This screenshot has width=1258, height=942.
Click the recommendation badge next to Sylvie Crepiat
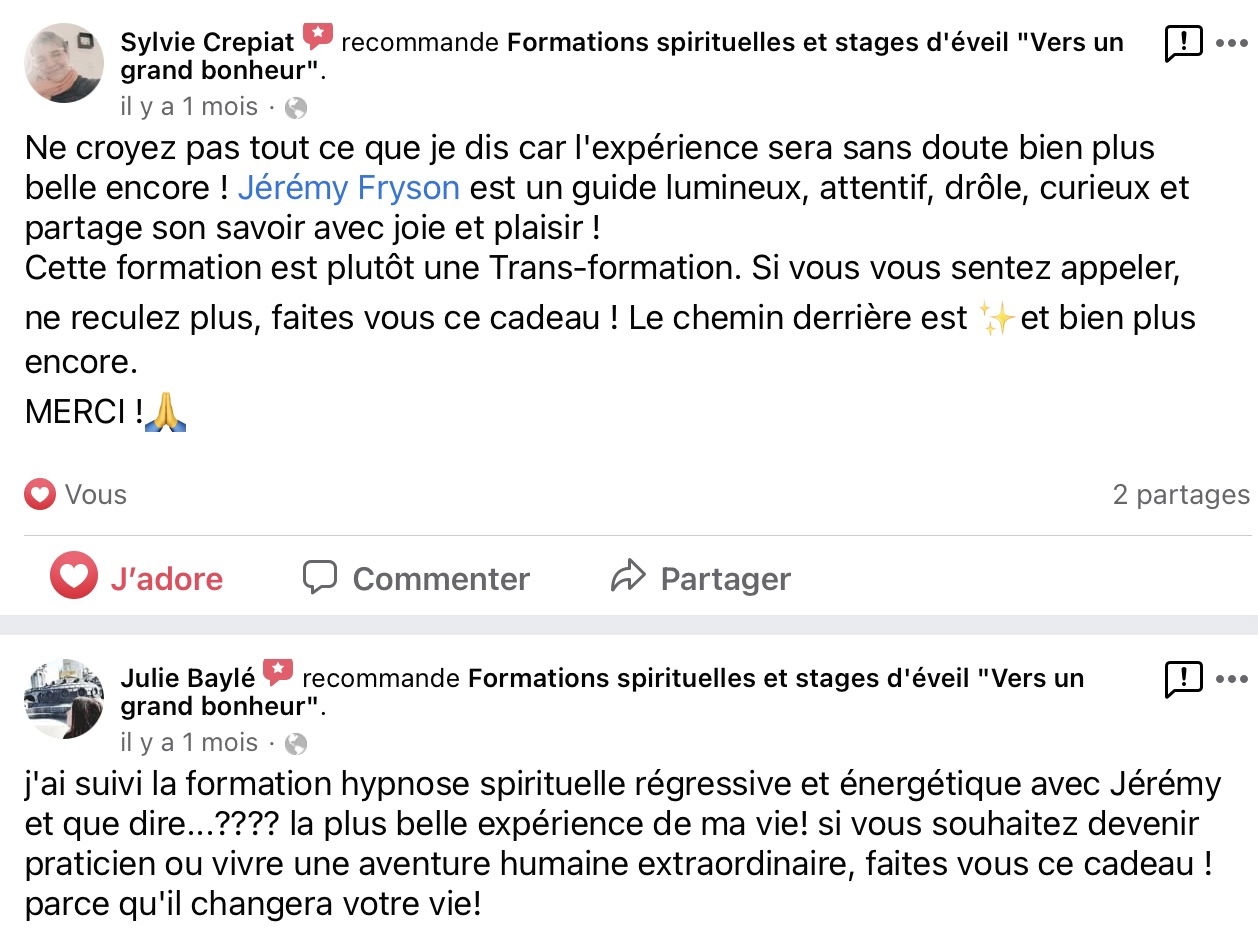(x=318, y=38)
